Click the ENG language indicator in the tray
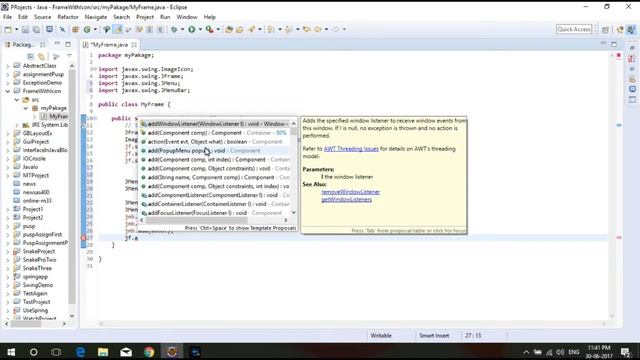The image size is (640, 360). [x=573, y=352]
